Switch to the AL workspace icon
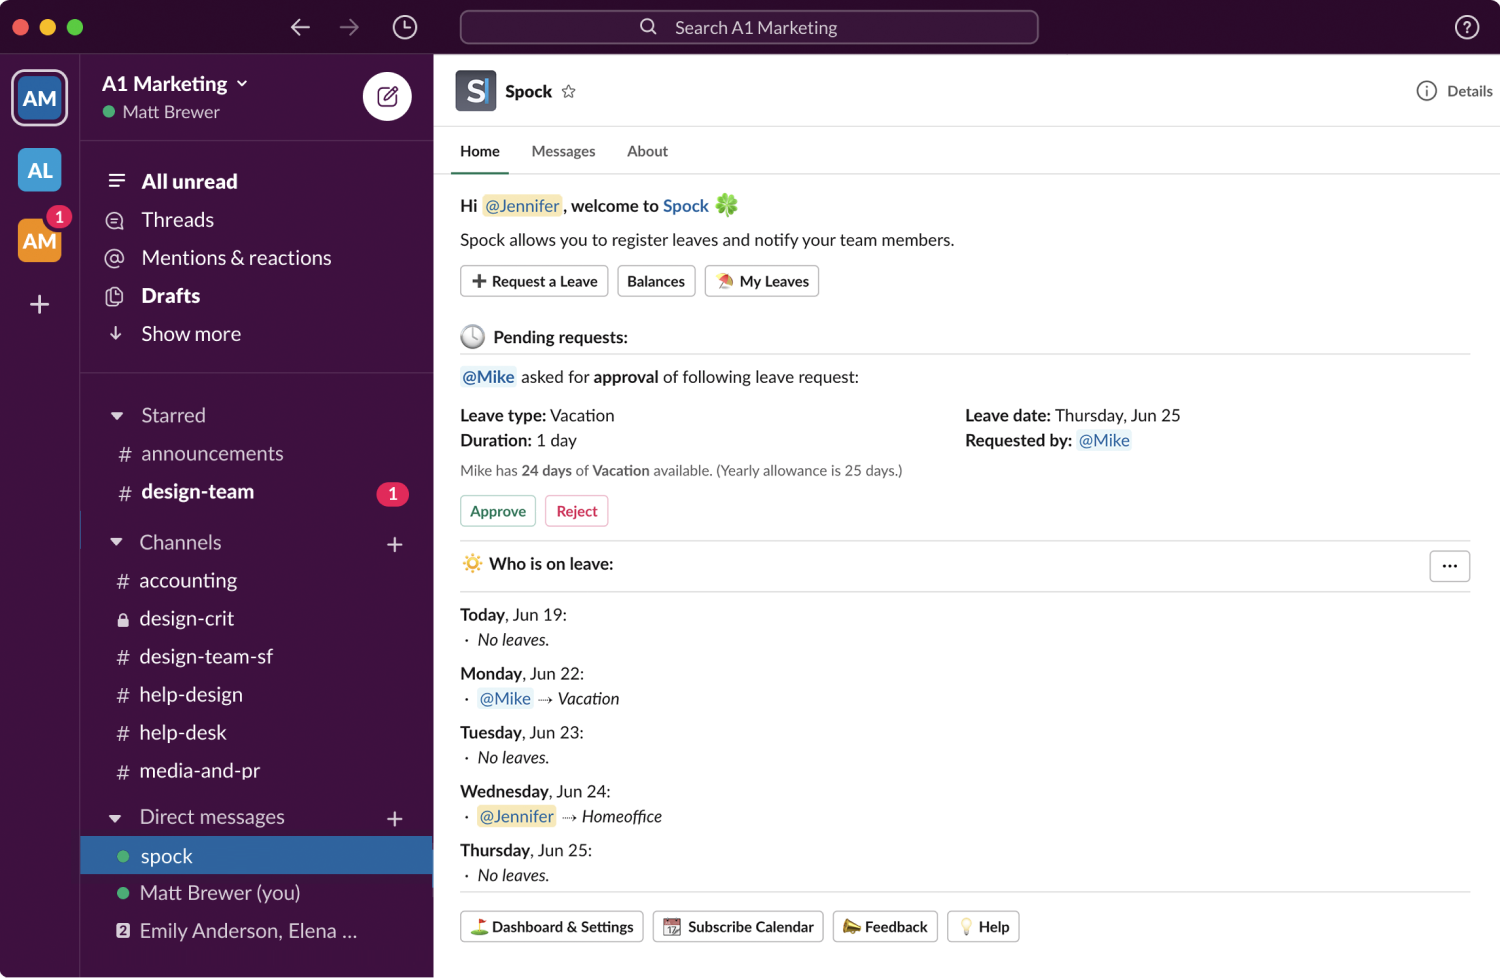The image size is (1500, 978). pyautogui.click(x=40, y=170)
